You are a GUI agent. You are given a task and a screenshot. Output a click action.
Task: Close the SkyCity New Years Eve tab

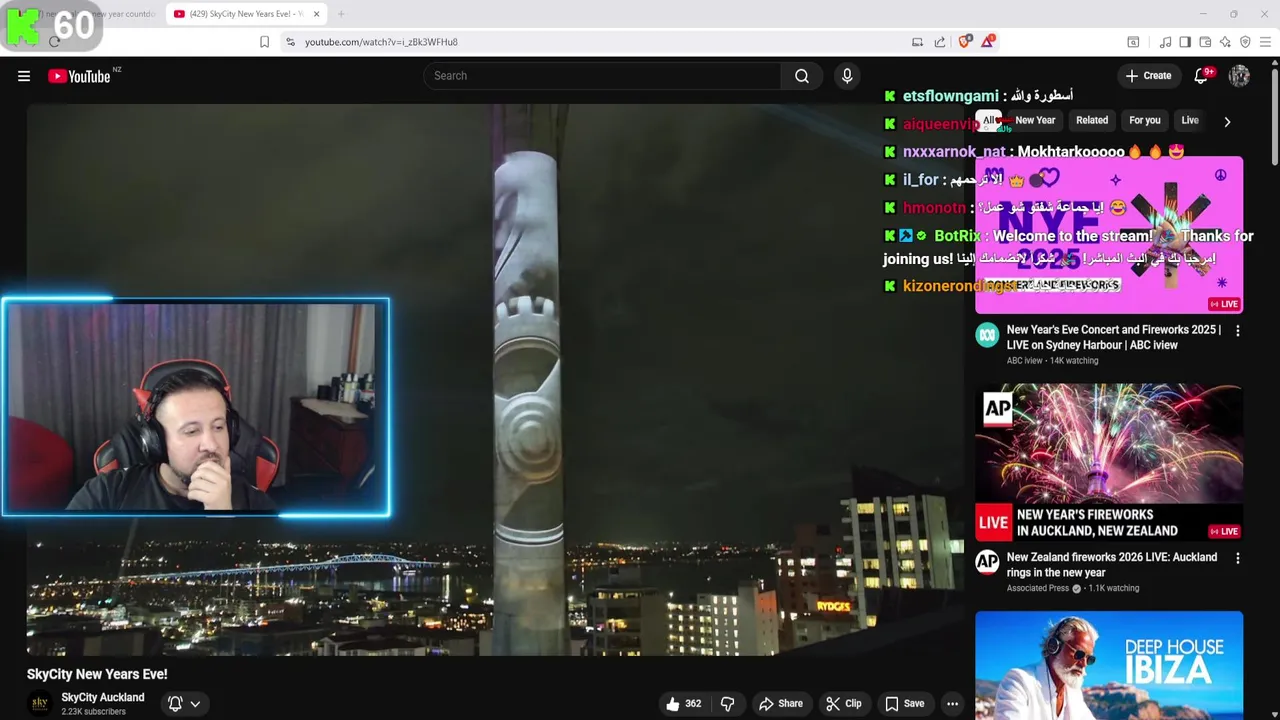point(317,14)
